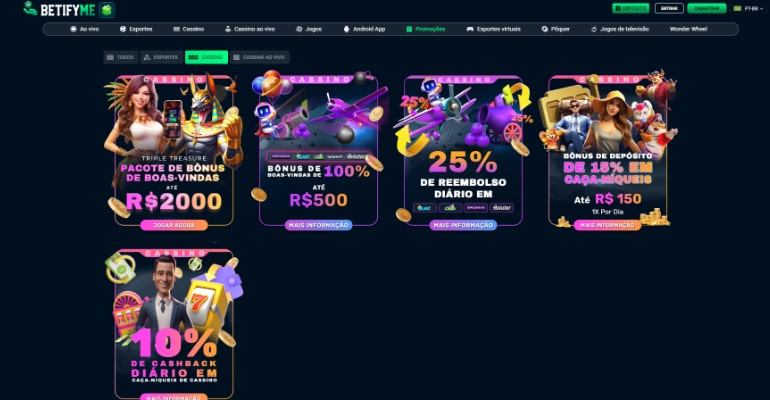Open Jogos de televisão page
The image size is (770, 400).
(620, 29)
